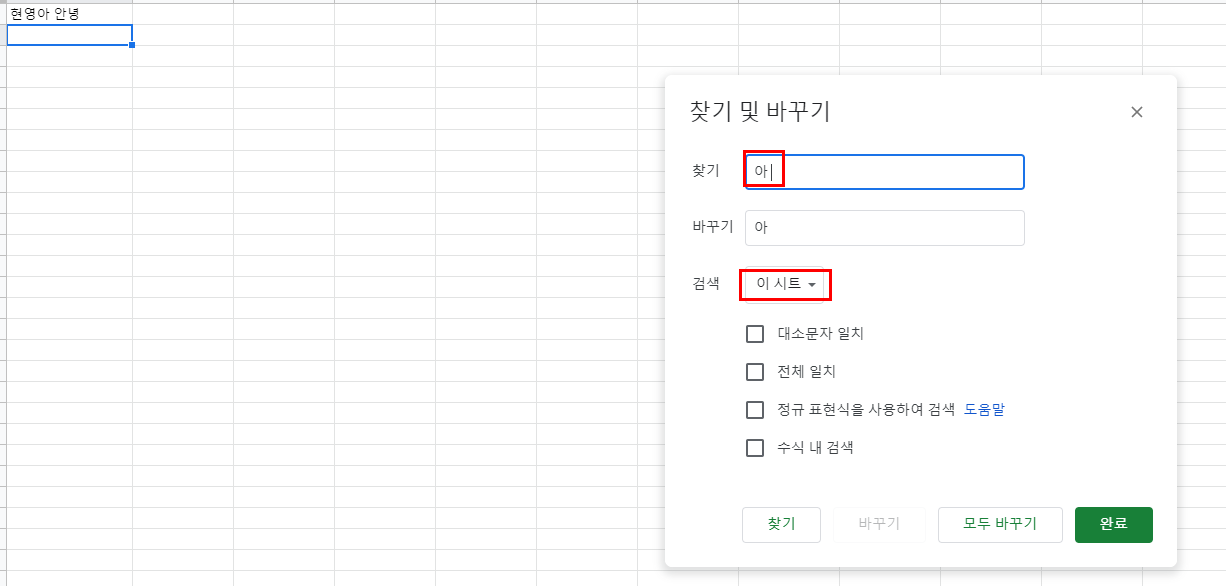Select the empty cell right of 현영아 안녕
This screenshot has height=586, width=1226.
coord(183,14)
